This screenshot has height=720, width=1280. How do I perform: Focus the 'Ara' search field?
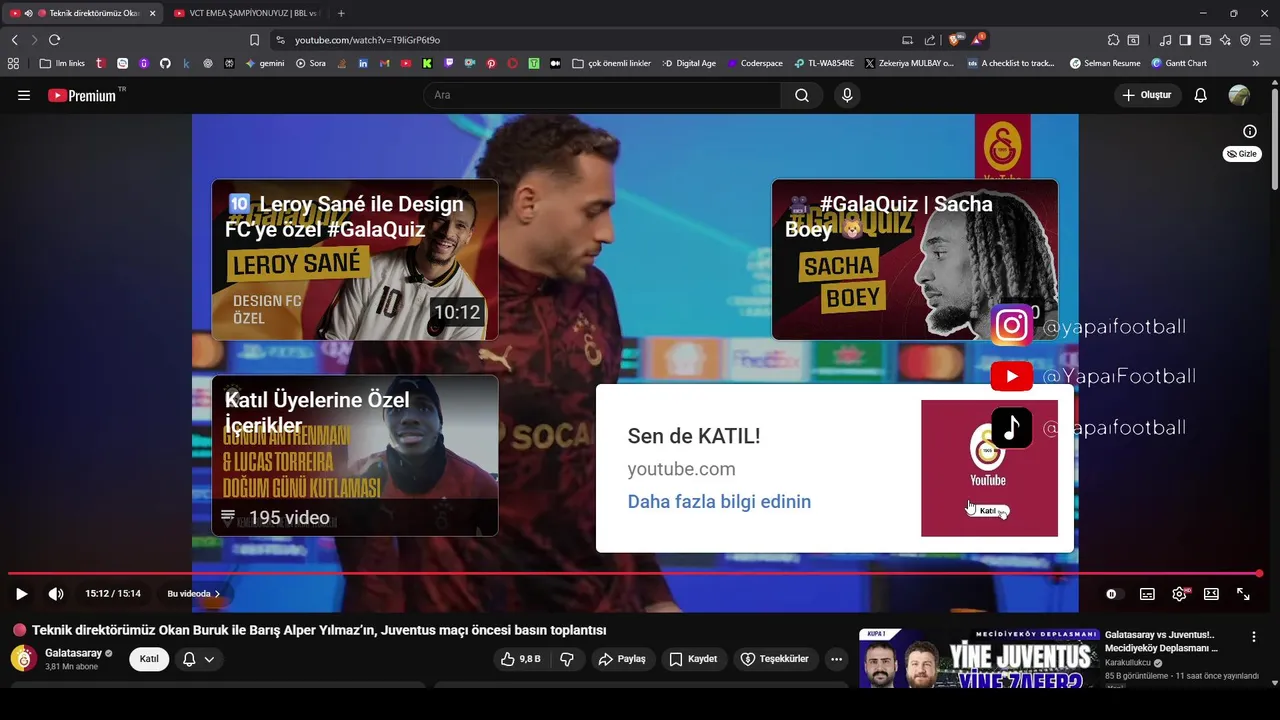(603, 95)
